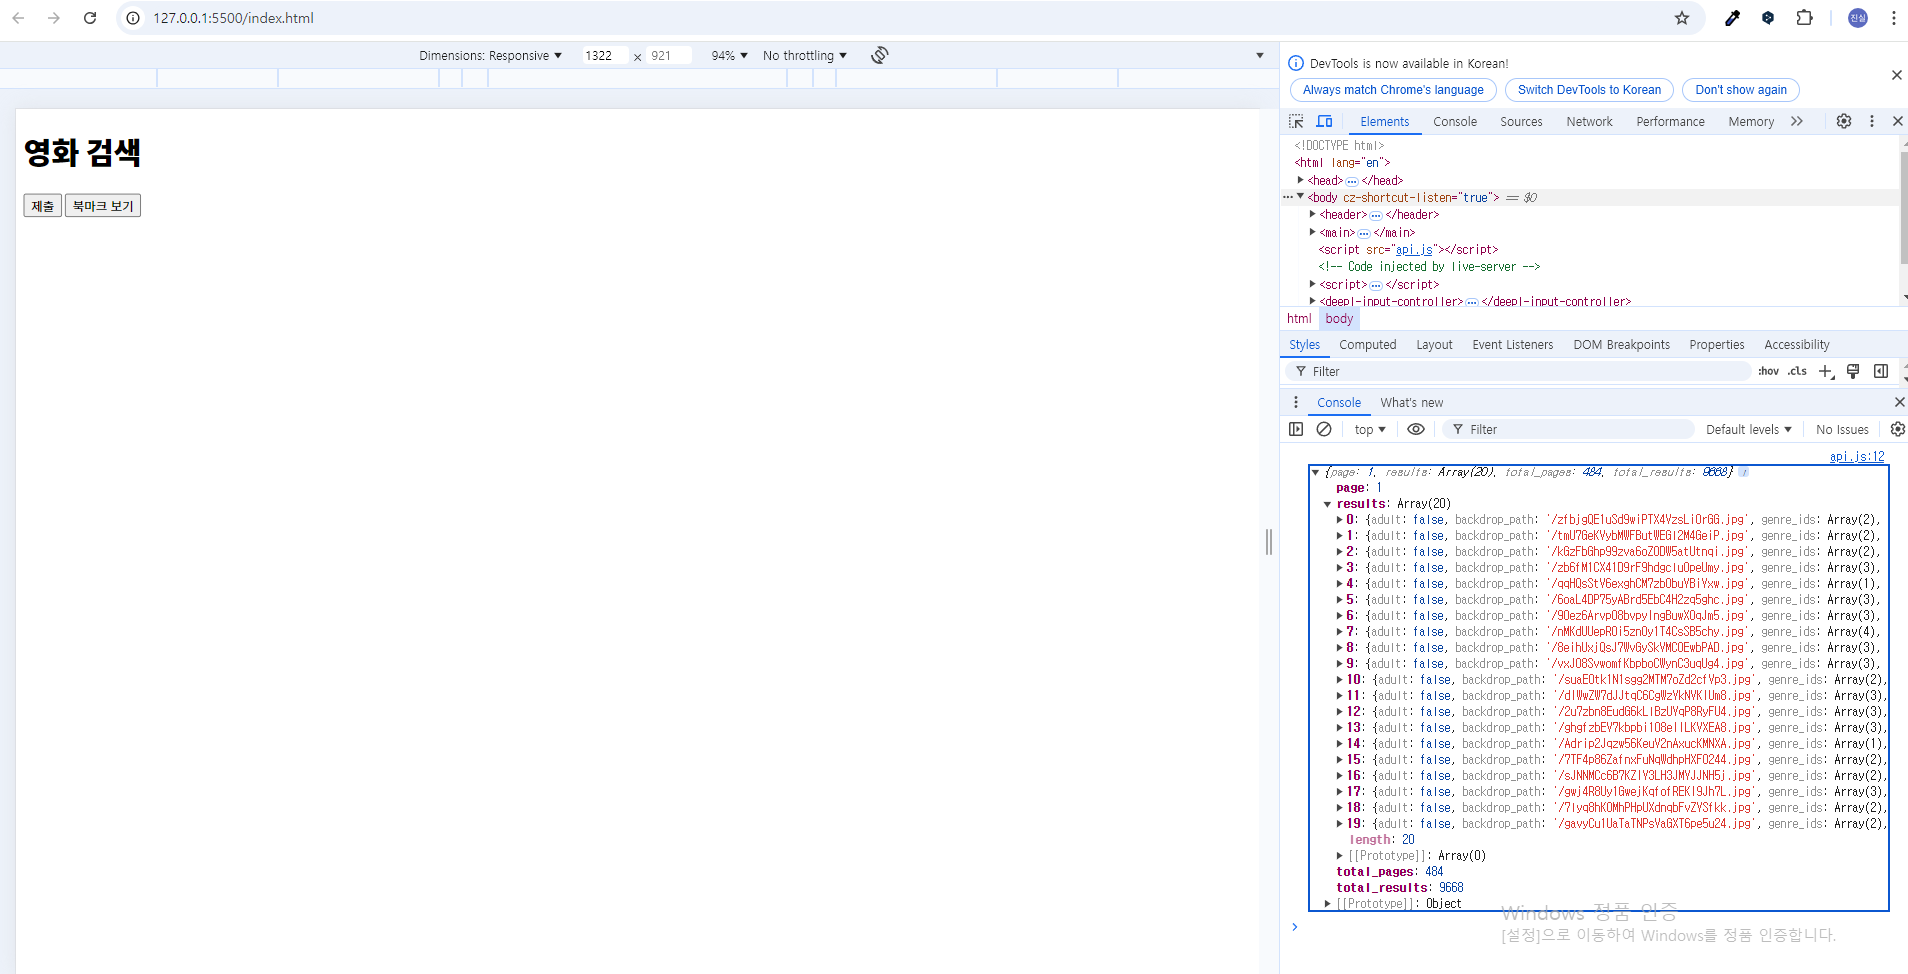
Task: Open the 94% zoom dropdown
Action: click(729, 55)
